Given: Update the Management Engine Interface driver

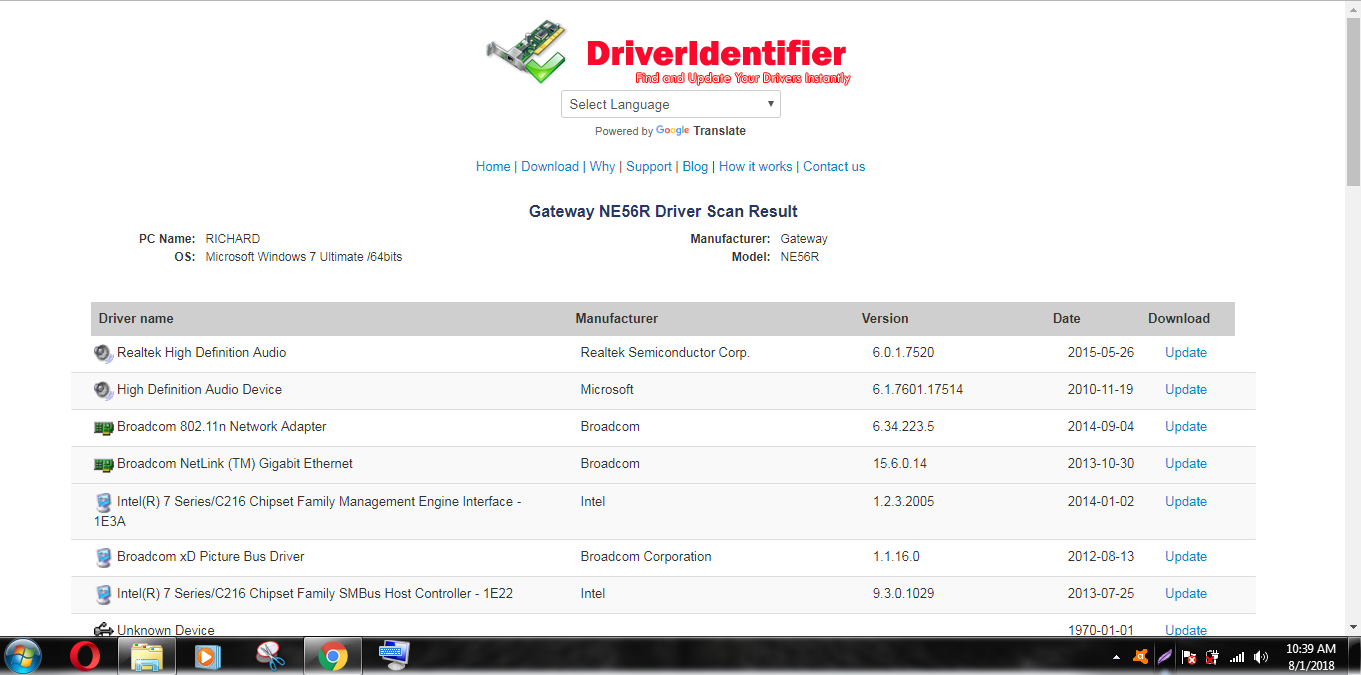Looking at the screenshot, I should click(1186, 502).
